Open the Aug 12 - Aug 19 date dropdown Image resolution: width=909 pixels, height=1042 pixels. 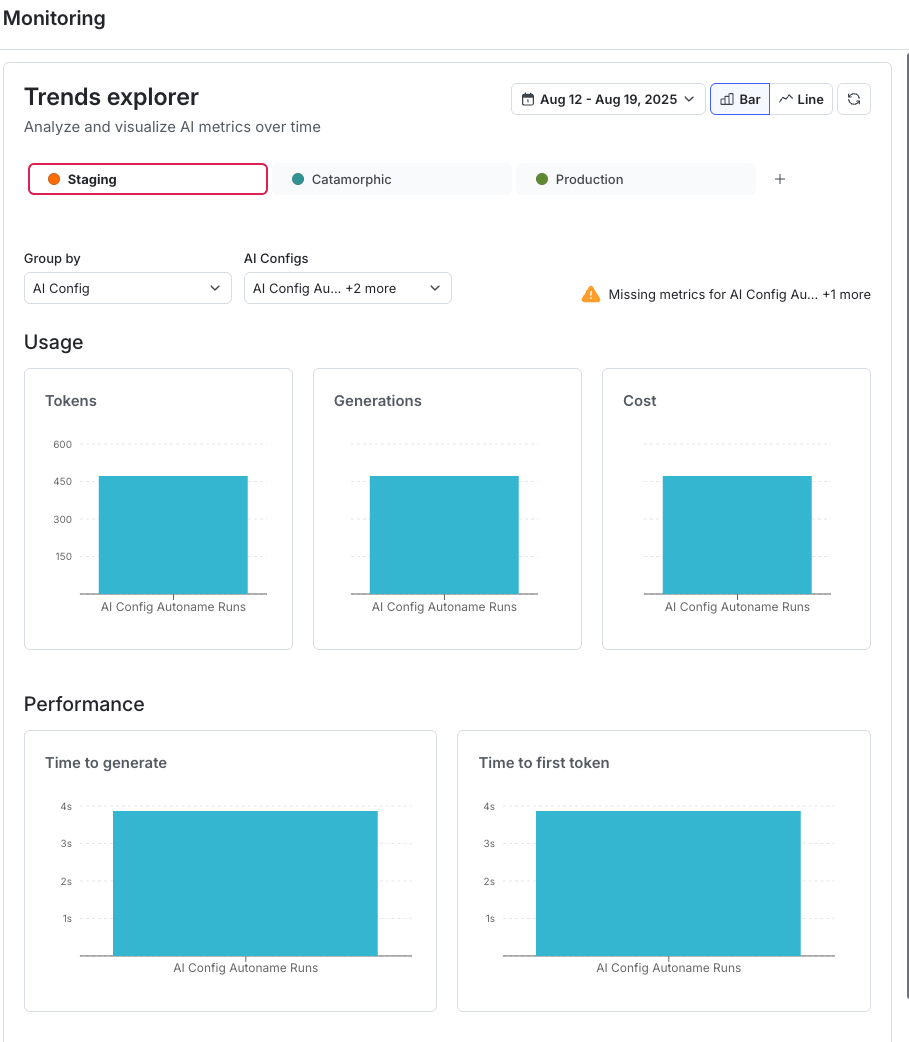click(609, 99)
